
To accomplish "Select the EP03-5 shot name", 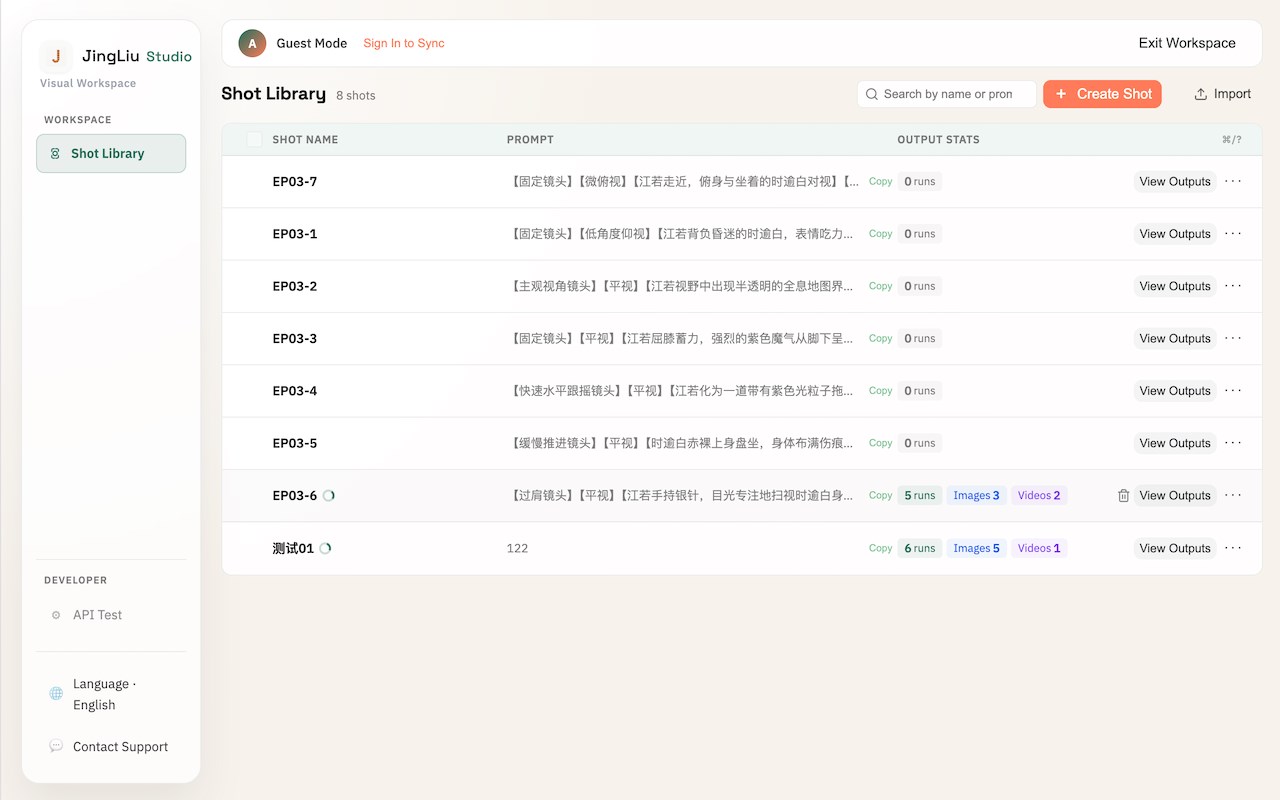I will coord(295,442).
